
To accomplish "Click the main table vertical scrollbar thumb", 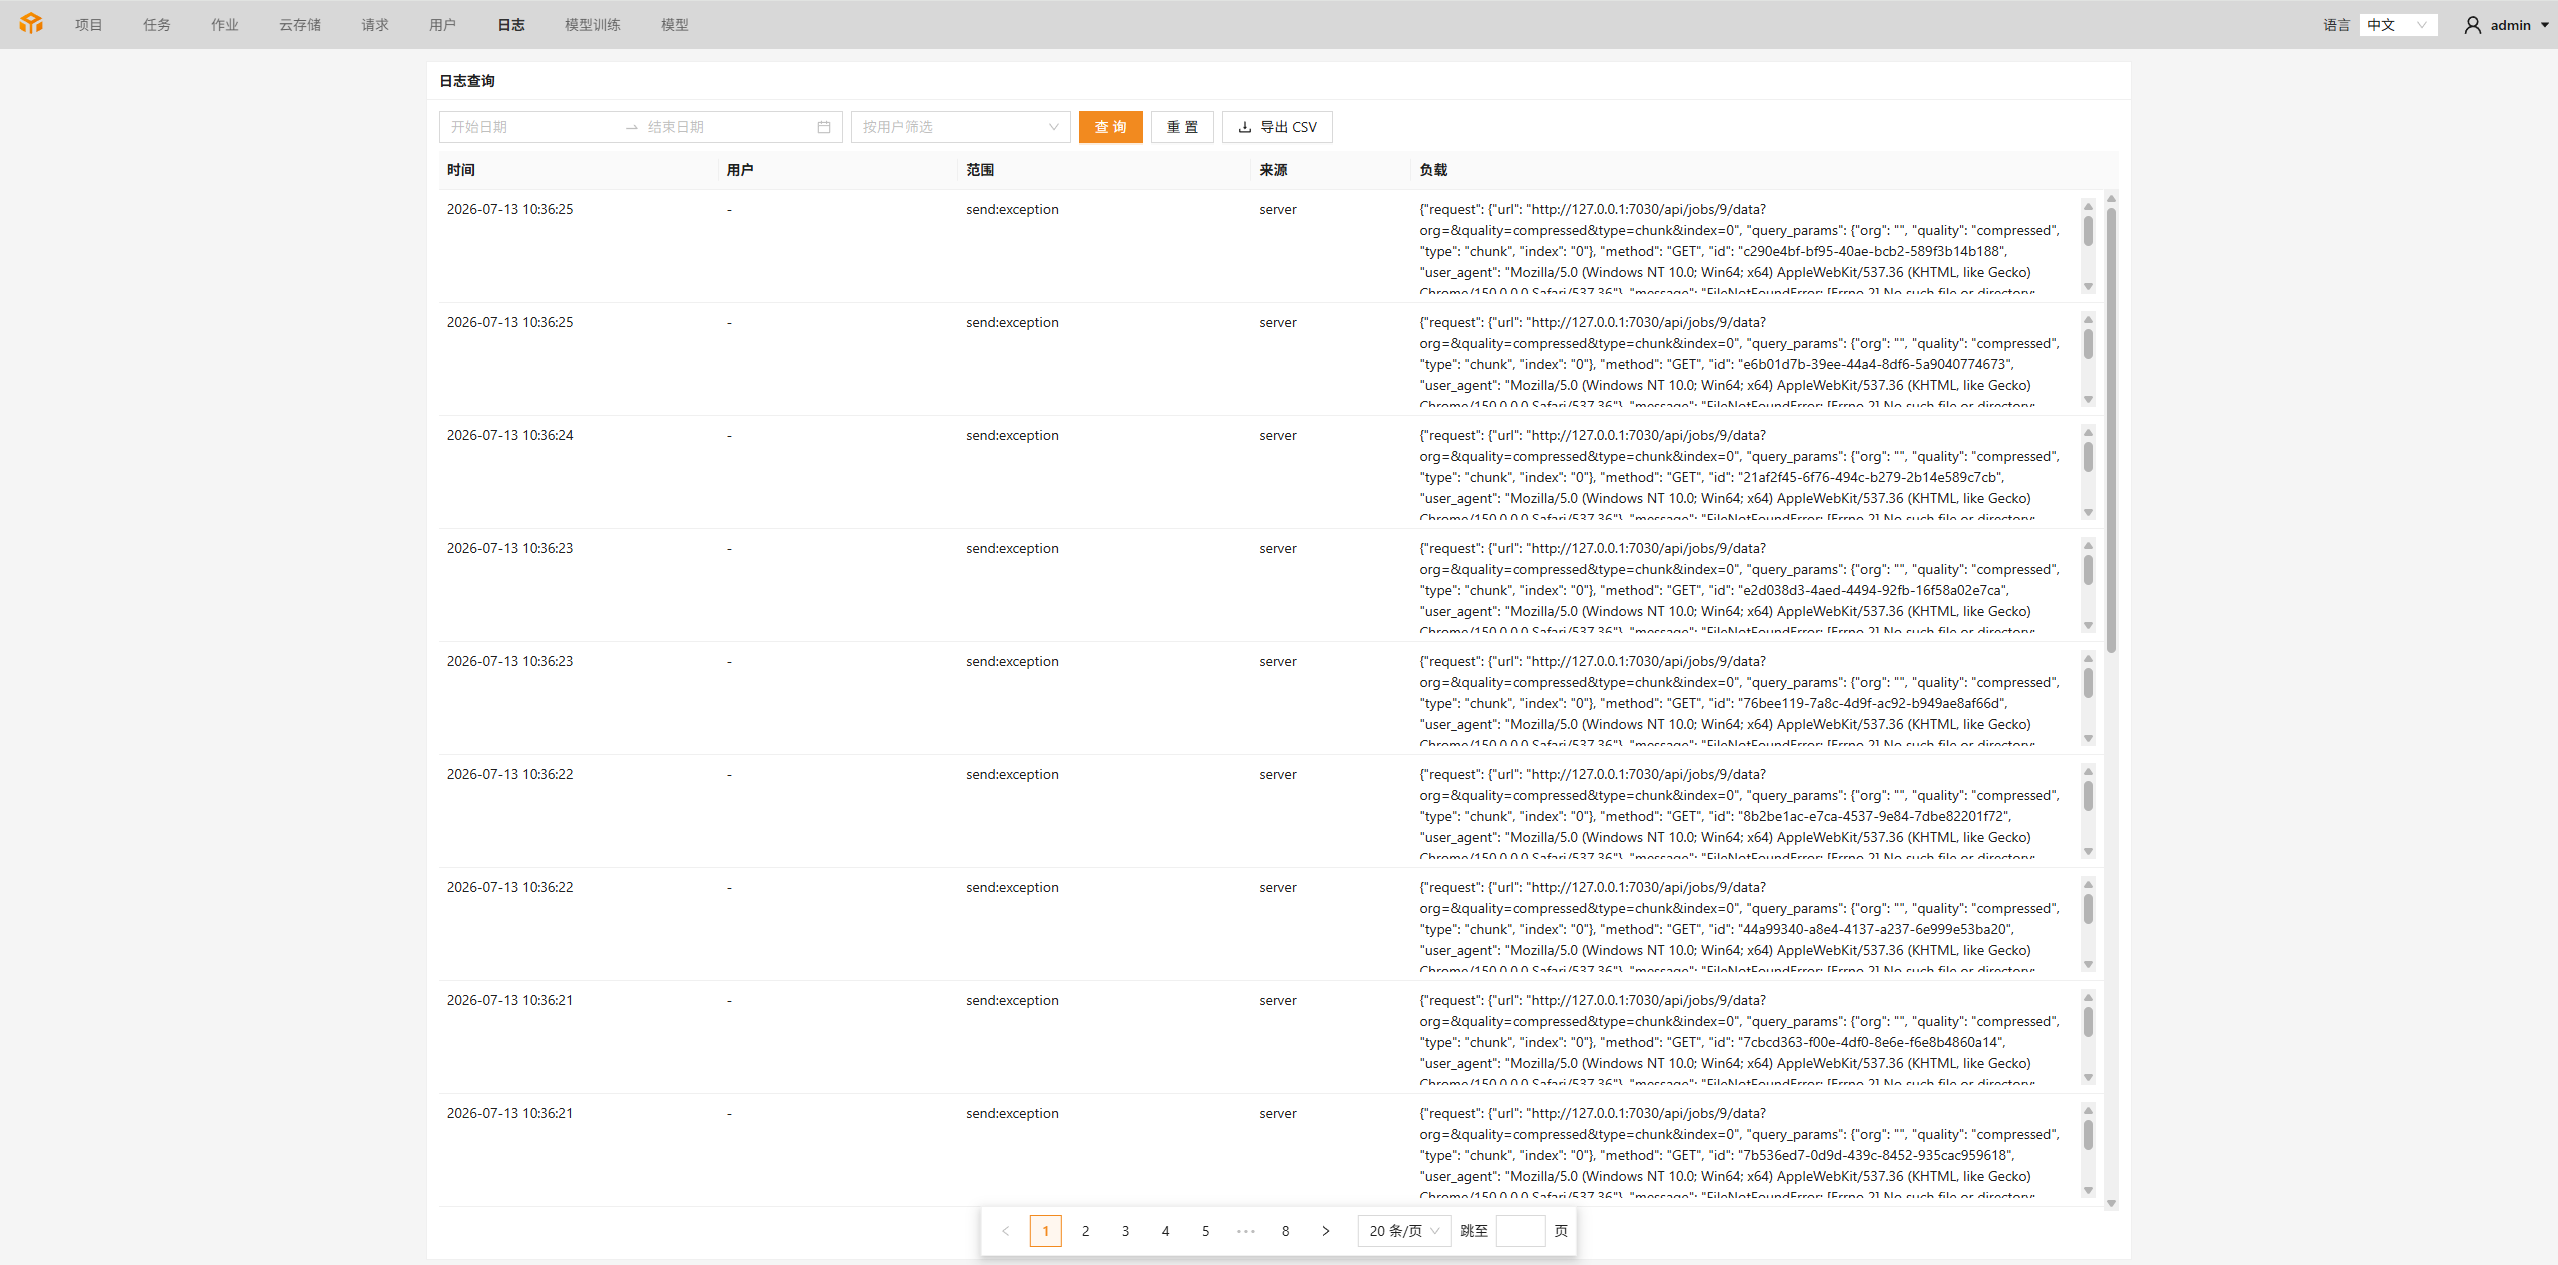I will (2111, 430).
